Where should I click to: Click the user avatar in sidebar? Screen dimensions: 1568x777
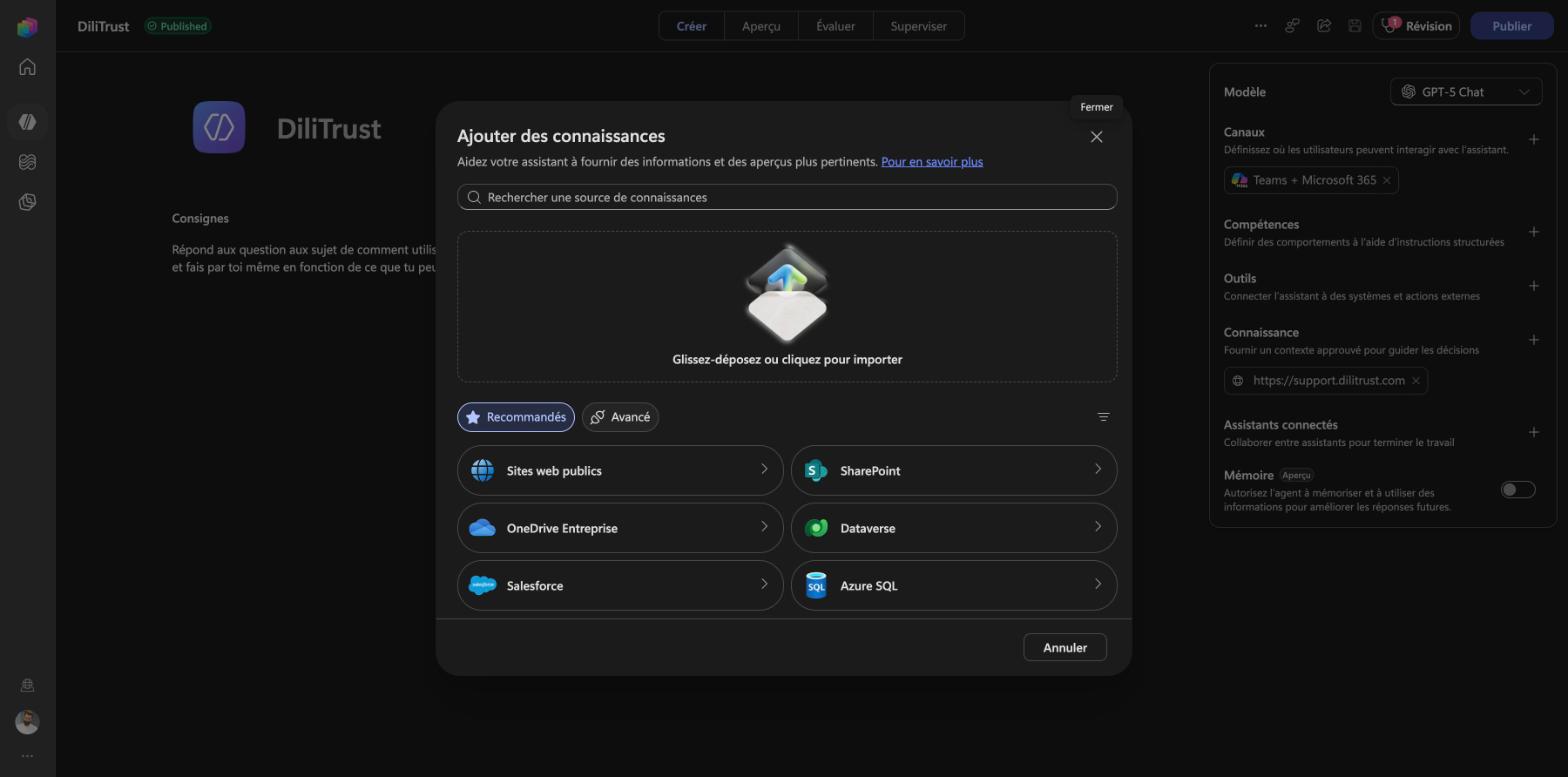(27, 722)
